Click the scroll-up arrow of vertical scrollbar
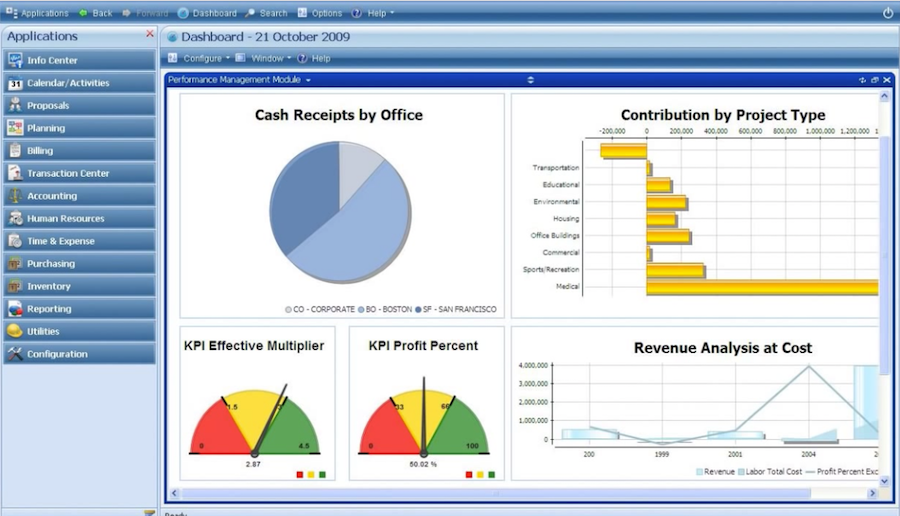900x516 pixels. tap(884, 96)
